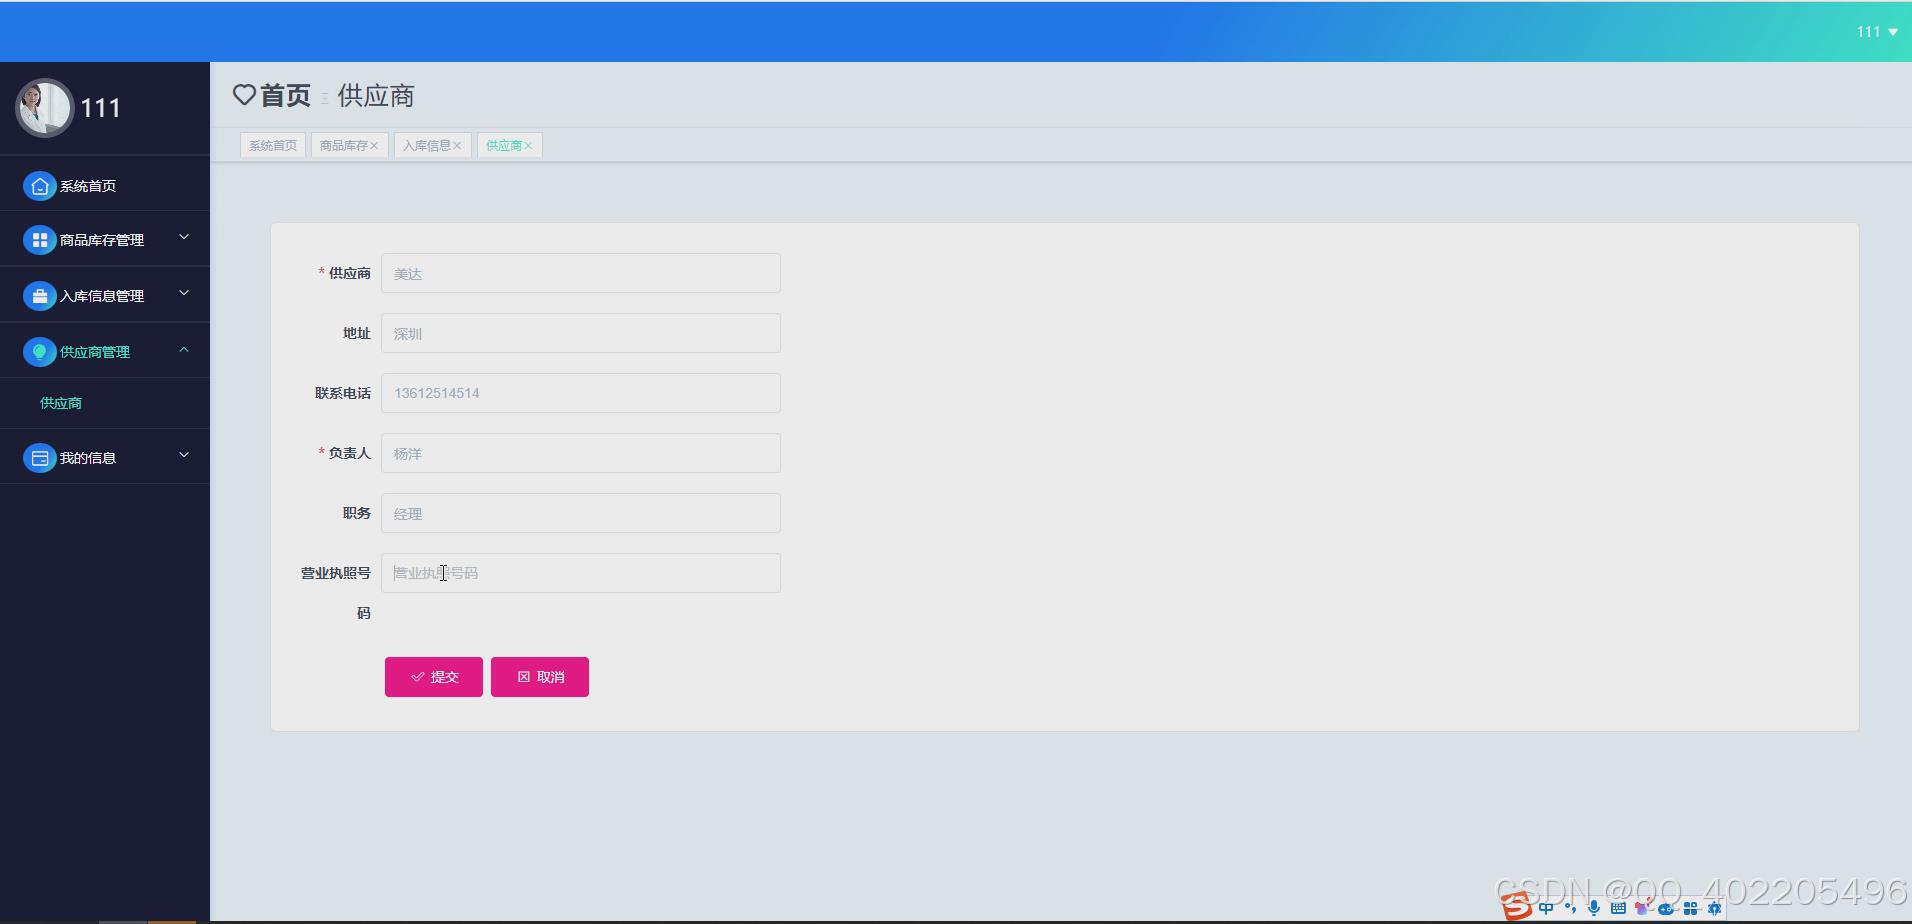Click the 入库信息管理 briefcase icon
Image resolution: width=1912 pixels, height=924 pixels.
(x=39, y=294)
